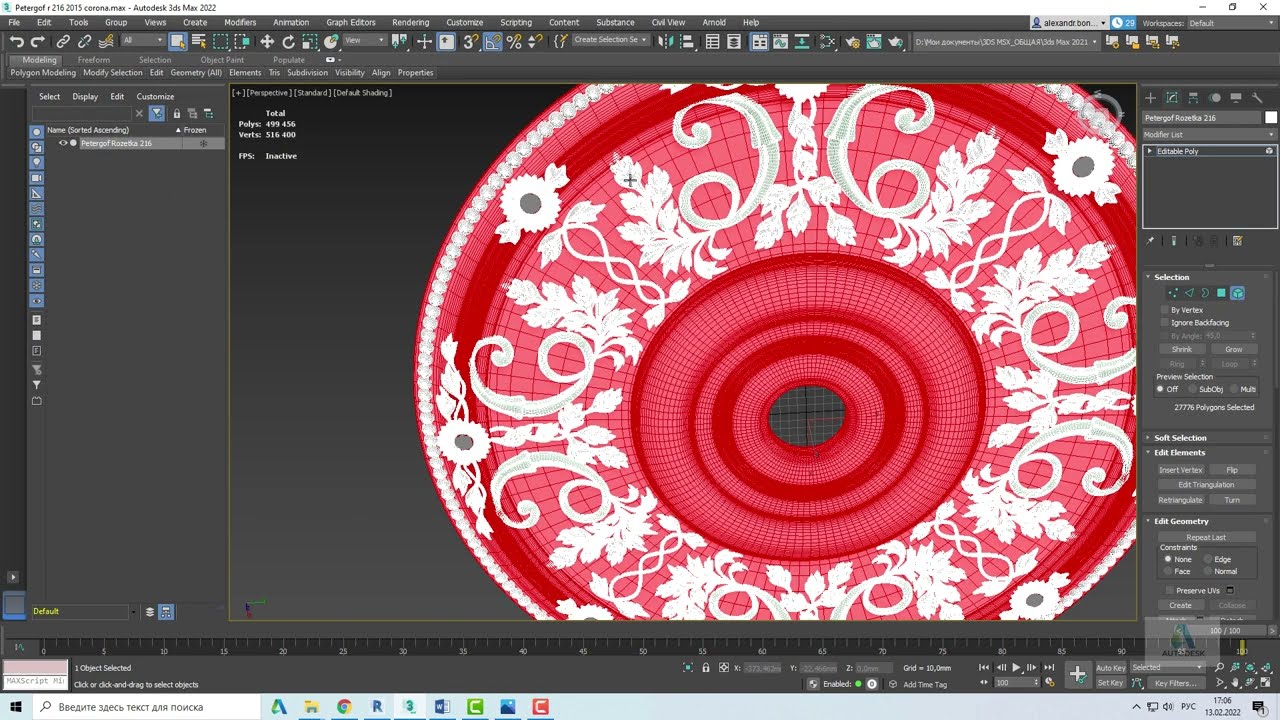Image resolution: width=1280 pixels, height=720 pixels.
Task: Click the Redo arrow in main toolbar
Action: point(38,41)
